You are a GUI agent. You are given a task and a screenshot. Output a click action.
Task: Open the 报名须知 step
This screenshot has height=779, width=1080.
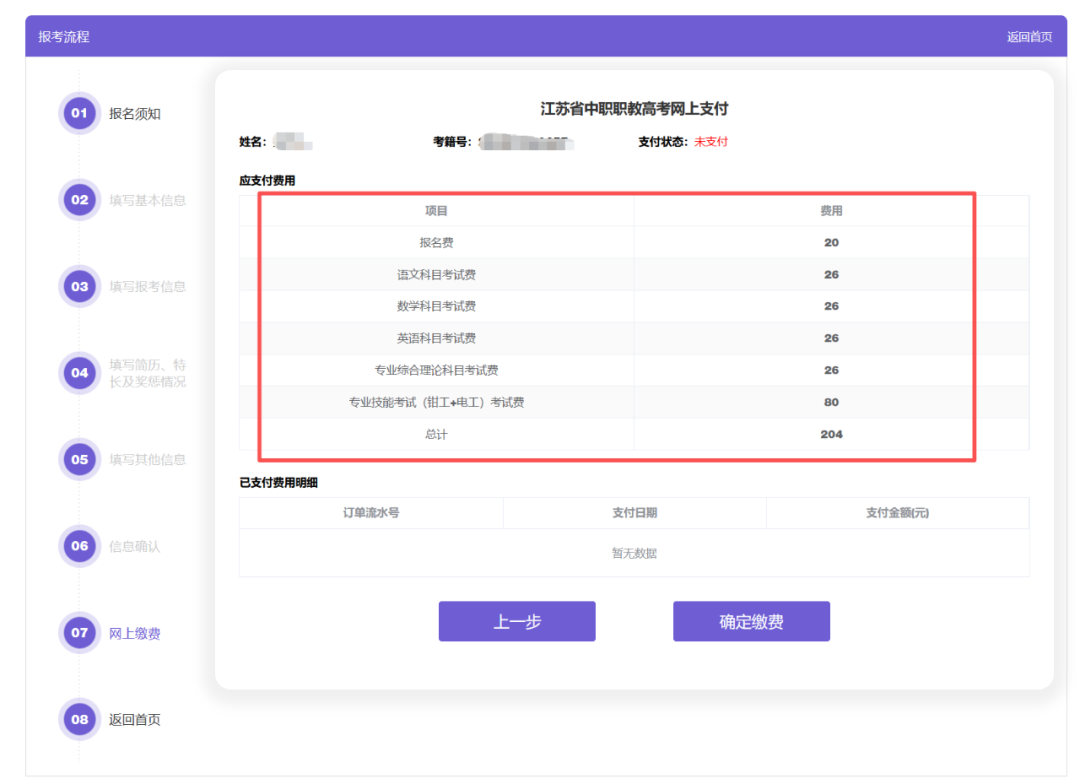point(135,114)
